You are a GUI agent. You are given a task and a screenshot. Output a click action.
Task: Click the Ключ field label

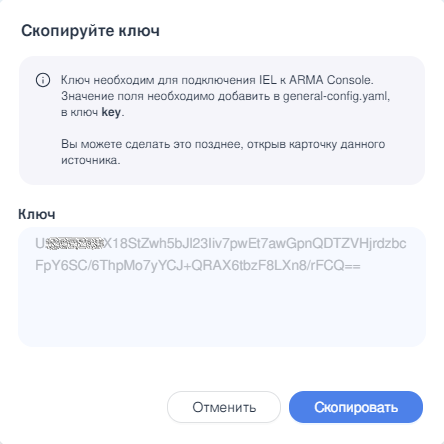[x=37, y=214]
